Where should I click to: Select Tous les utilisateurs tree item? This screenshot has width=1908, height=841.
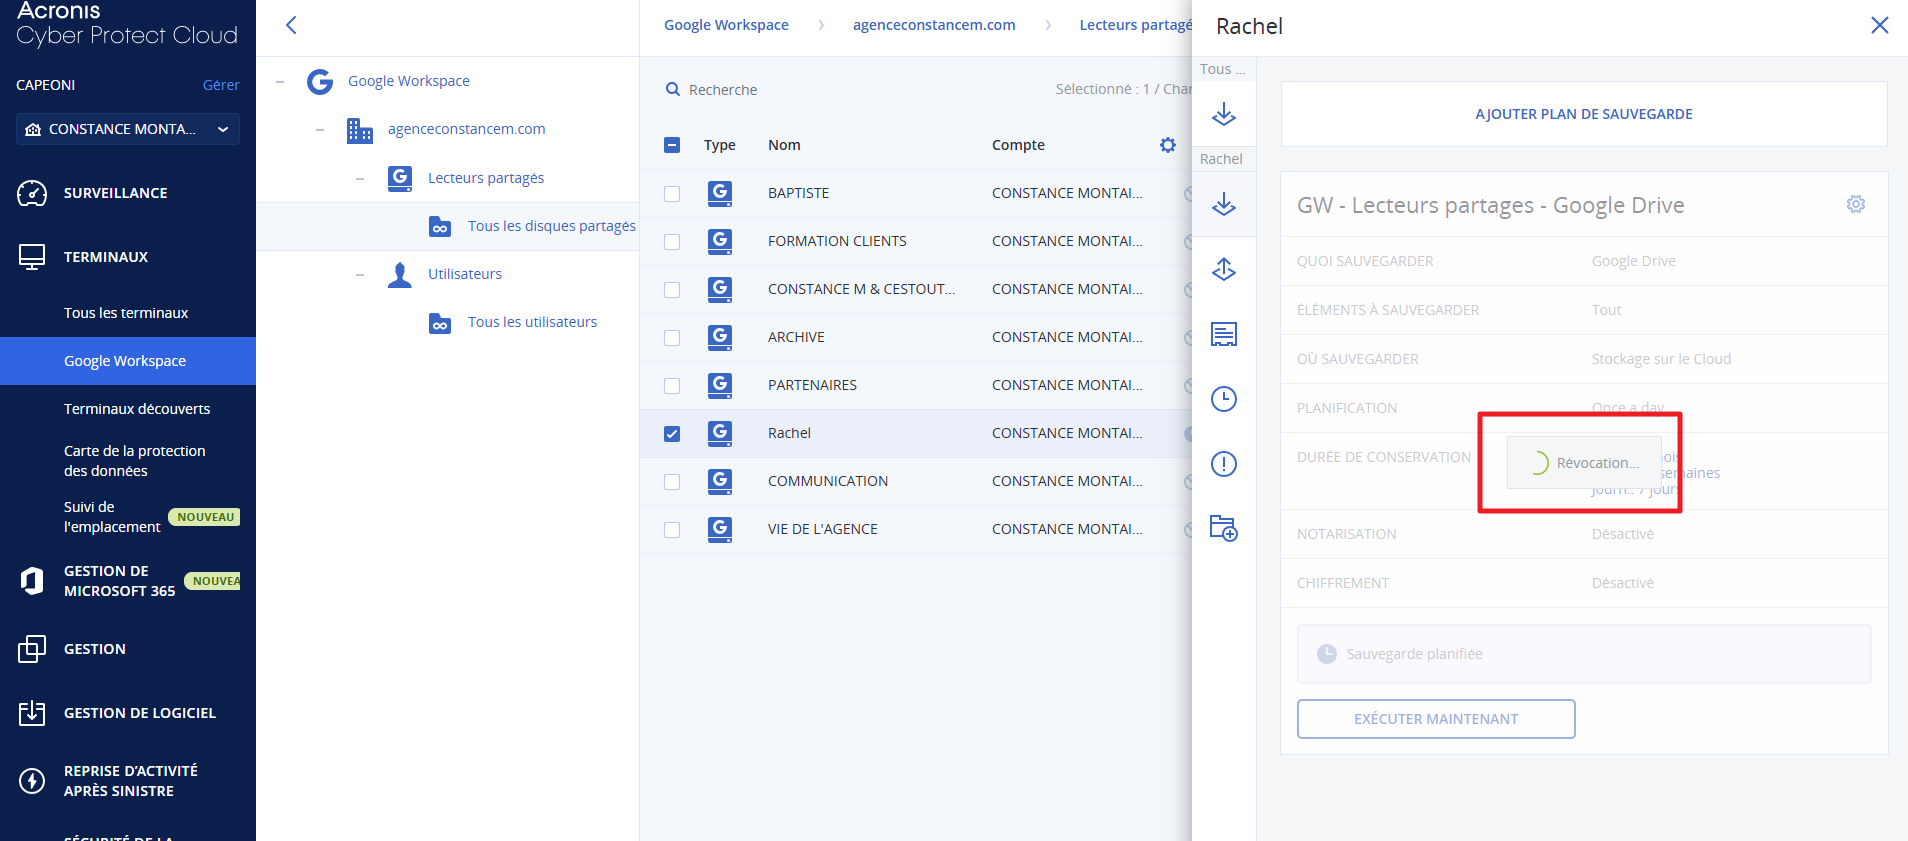[532, 322]
